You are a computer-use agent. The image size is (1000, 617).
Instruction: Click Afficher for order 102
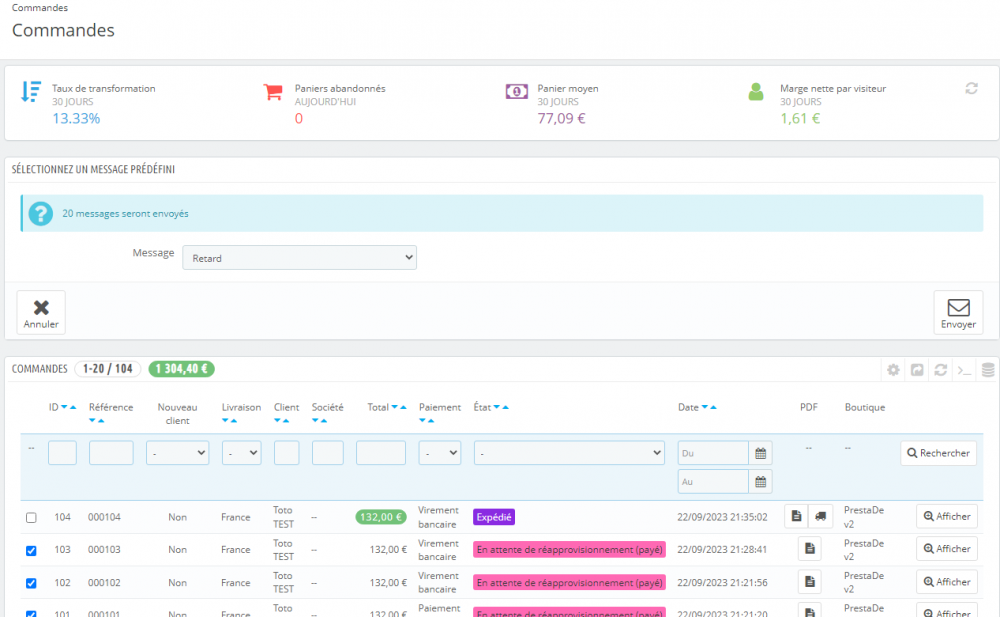(946, 582)
